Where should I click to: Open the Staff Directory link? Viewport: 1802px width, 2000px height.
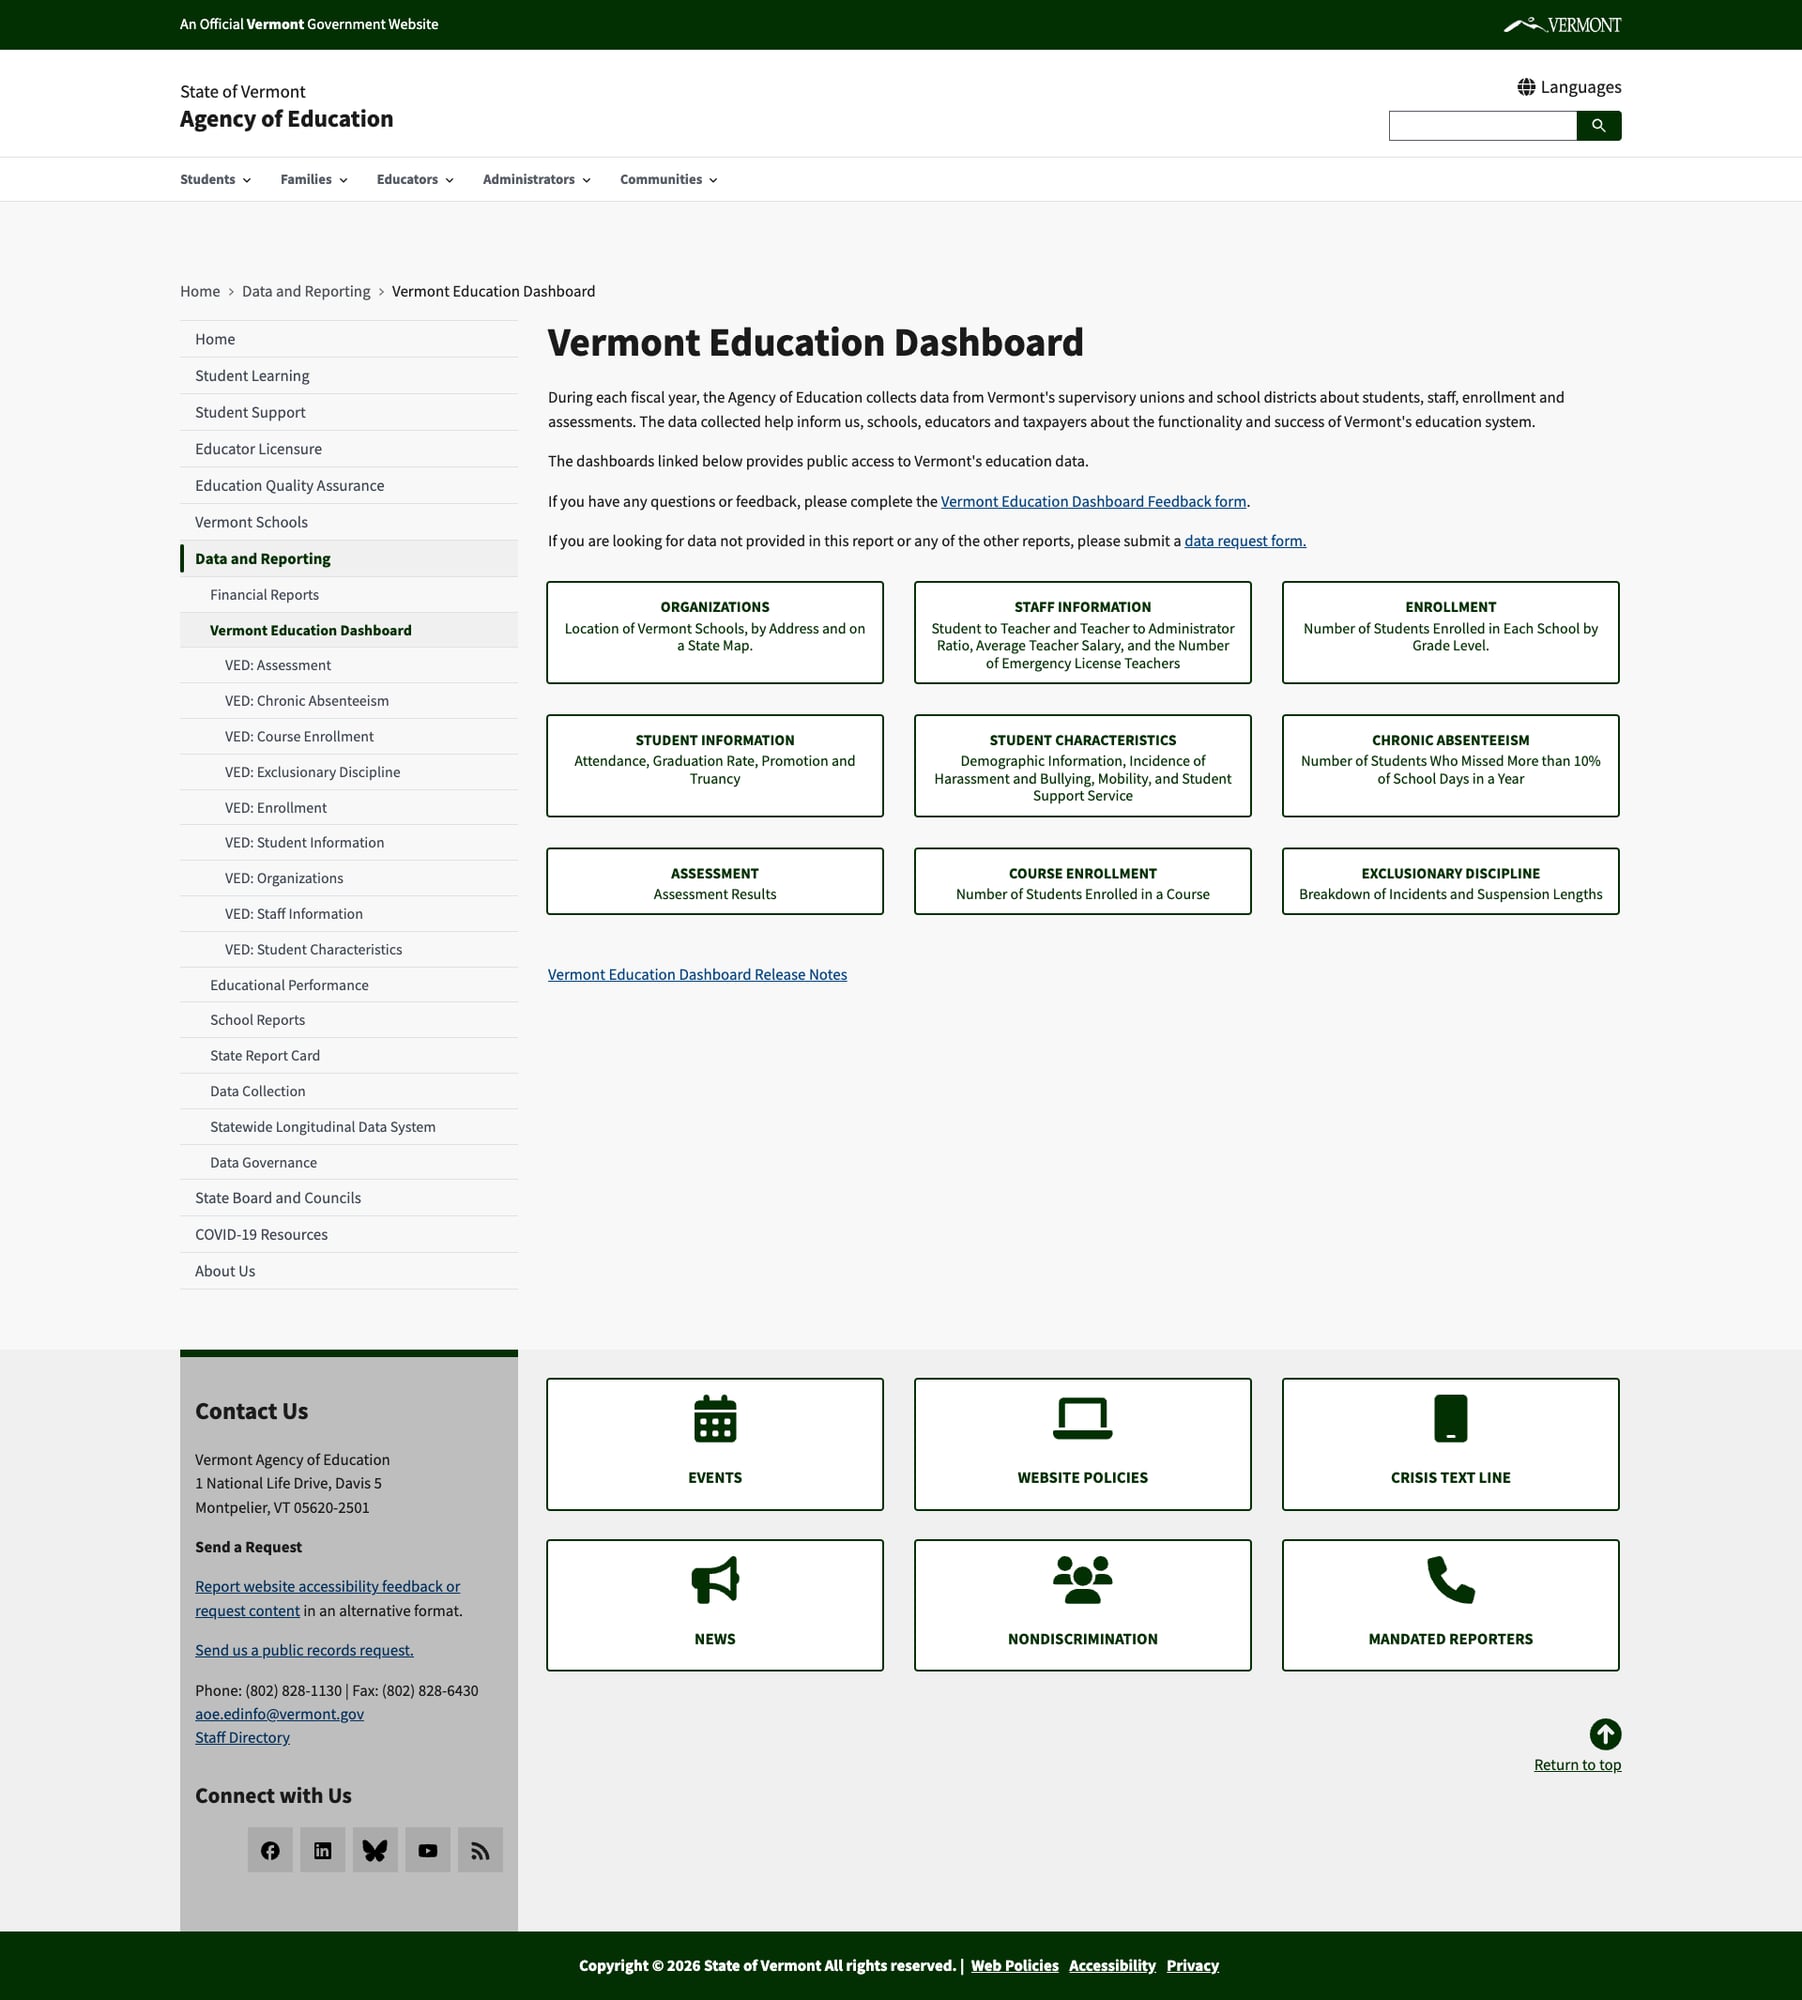pyautogui.click(x=242, y=1737)
